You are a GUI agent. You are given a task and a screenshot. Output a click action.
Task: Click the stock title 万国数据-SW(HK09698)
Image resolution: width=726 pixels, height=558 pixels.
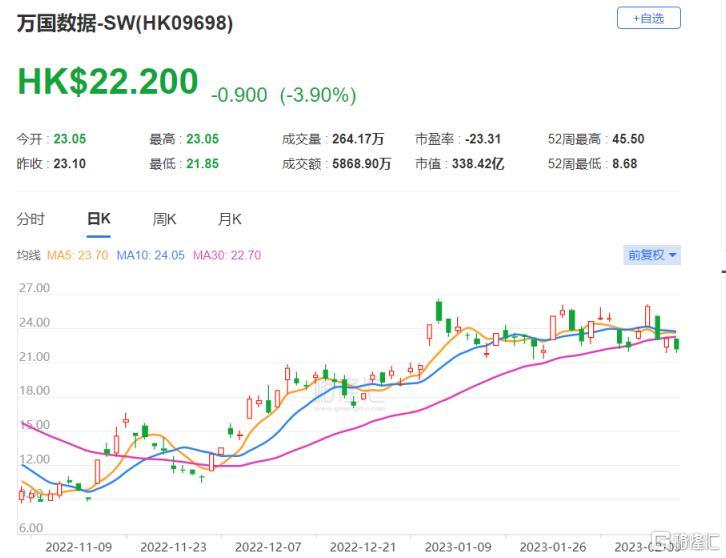point(125,23)
